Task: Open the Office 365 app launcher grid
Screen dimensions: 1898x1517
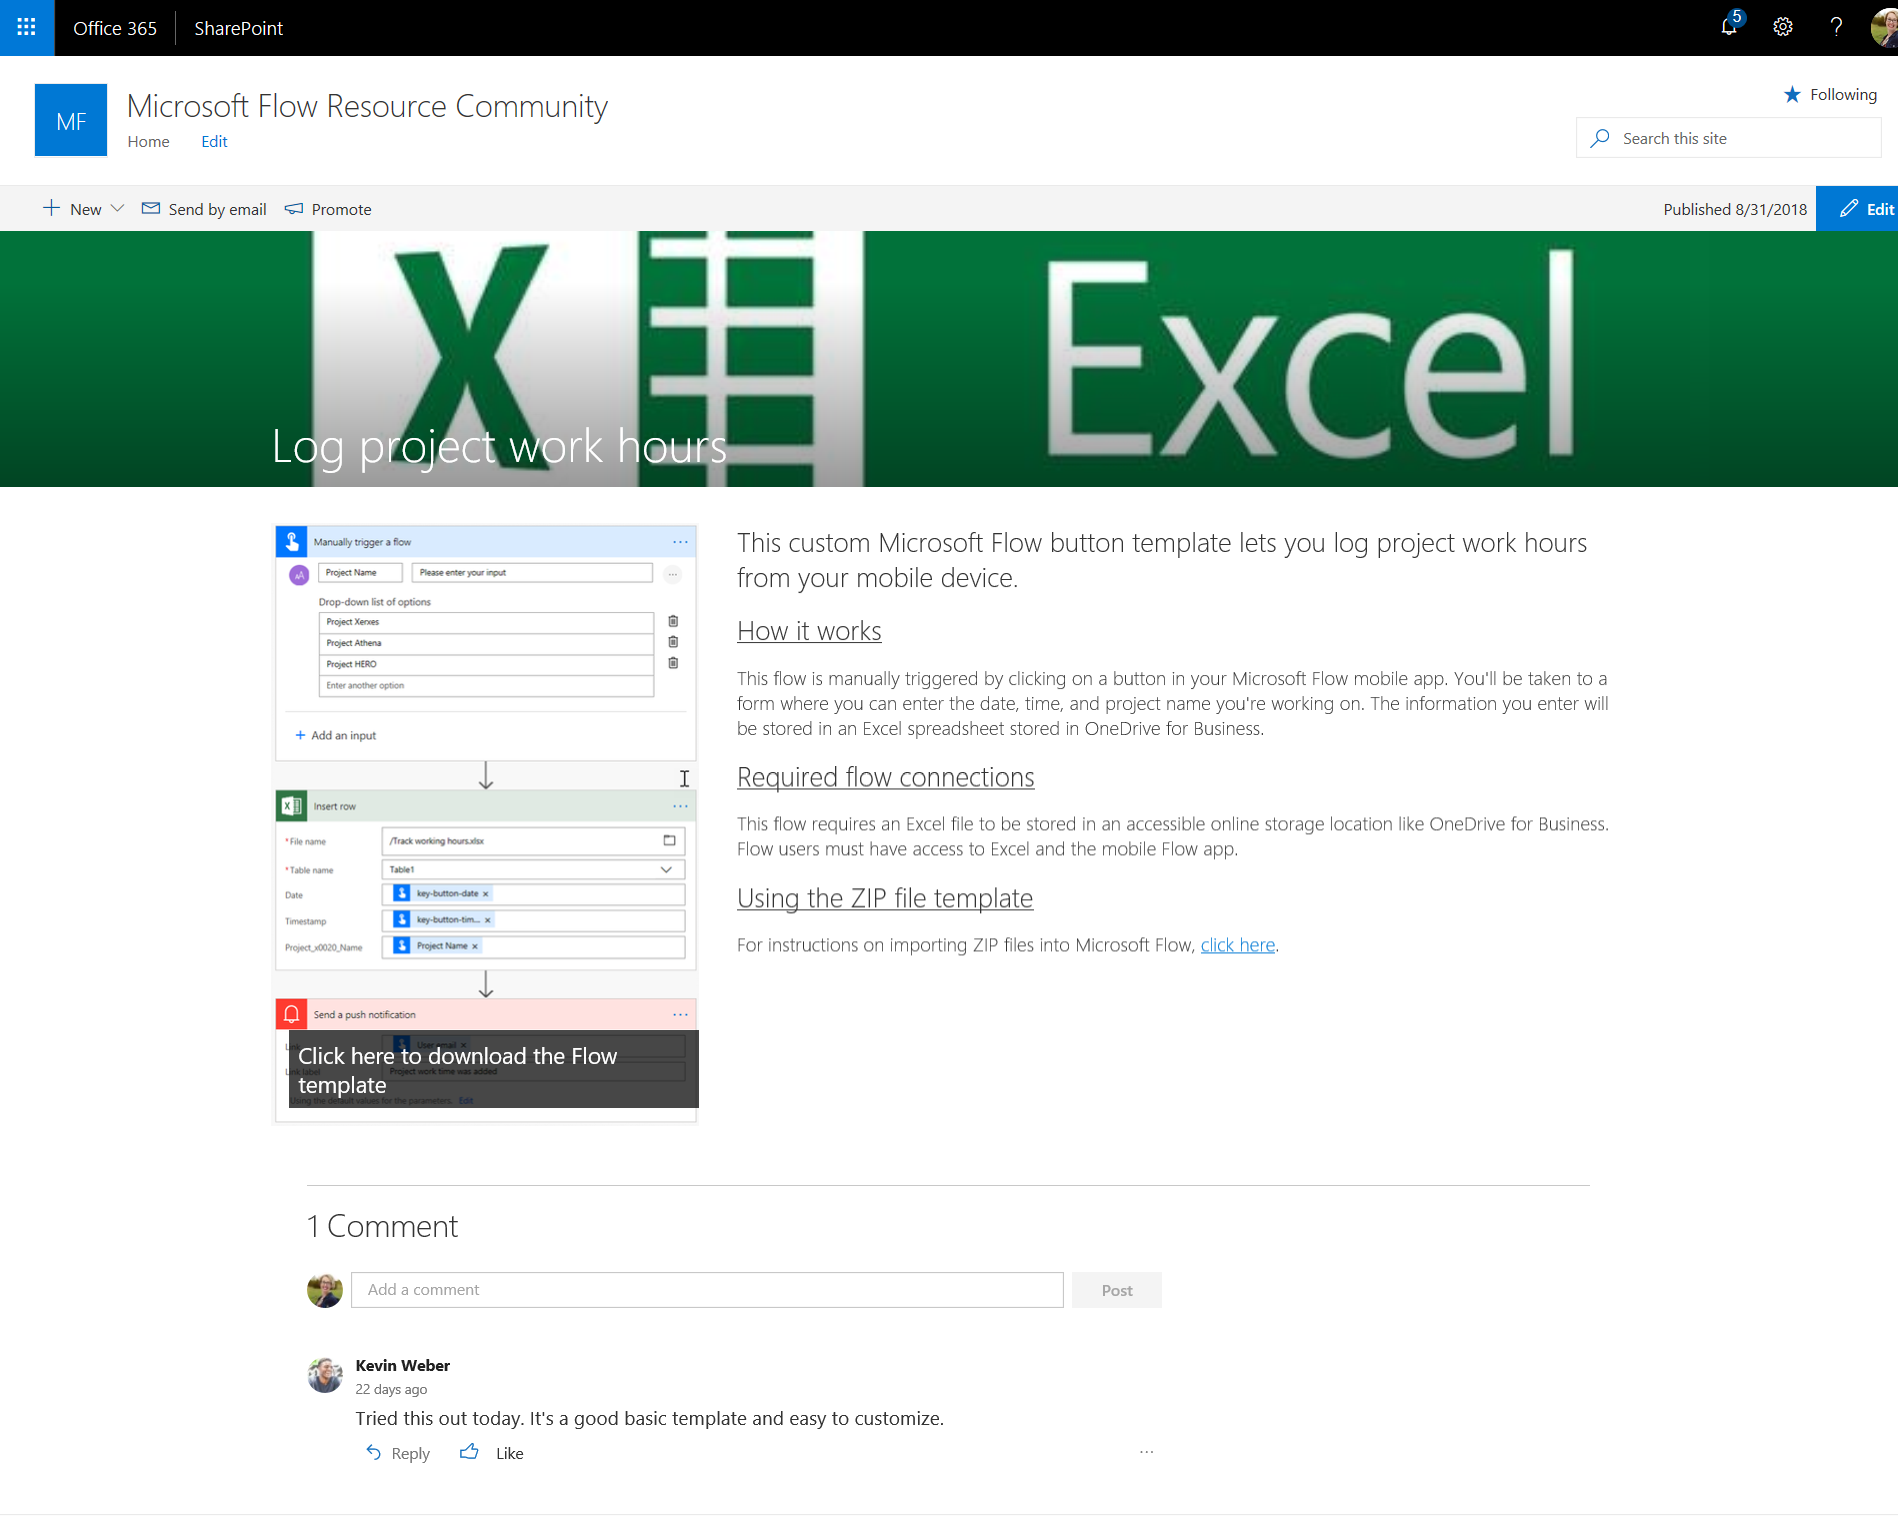Action: (27, 28)
